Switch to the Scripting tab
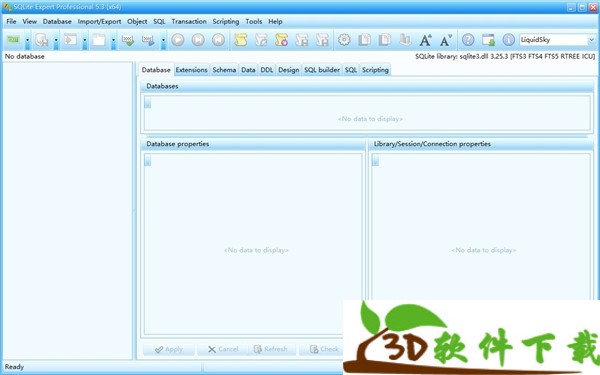The width and height of the screenshot is (600, 375). point(375,70)
